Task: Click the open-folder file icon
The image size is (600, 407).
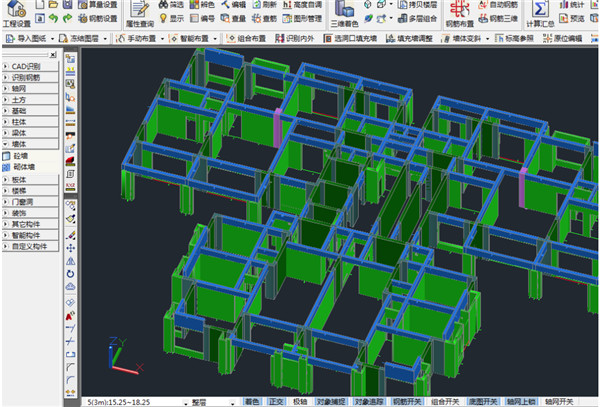Action: click(x=53, y=5)
